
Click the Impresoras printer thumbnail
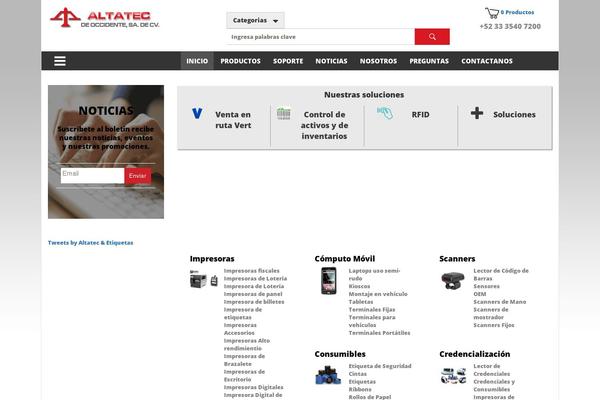(x=204, y=279)
